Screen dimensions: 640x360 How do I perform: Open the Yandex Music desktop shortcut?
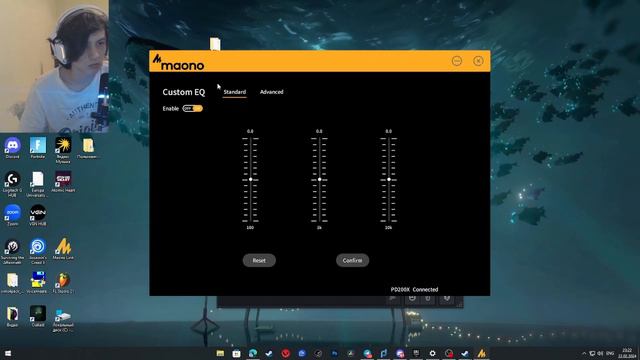pos(63,150)
